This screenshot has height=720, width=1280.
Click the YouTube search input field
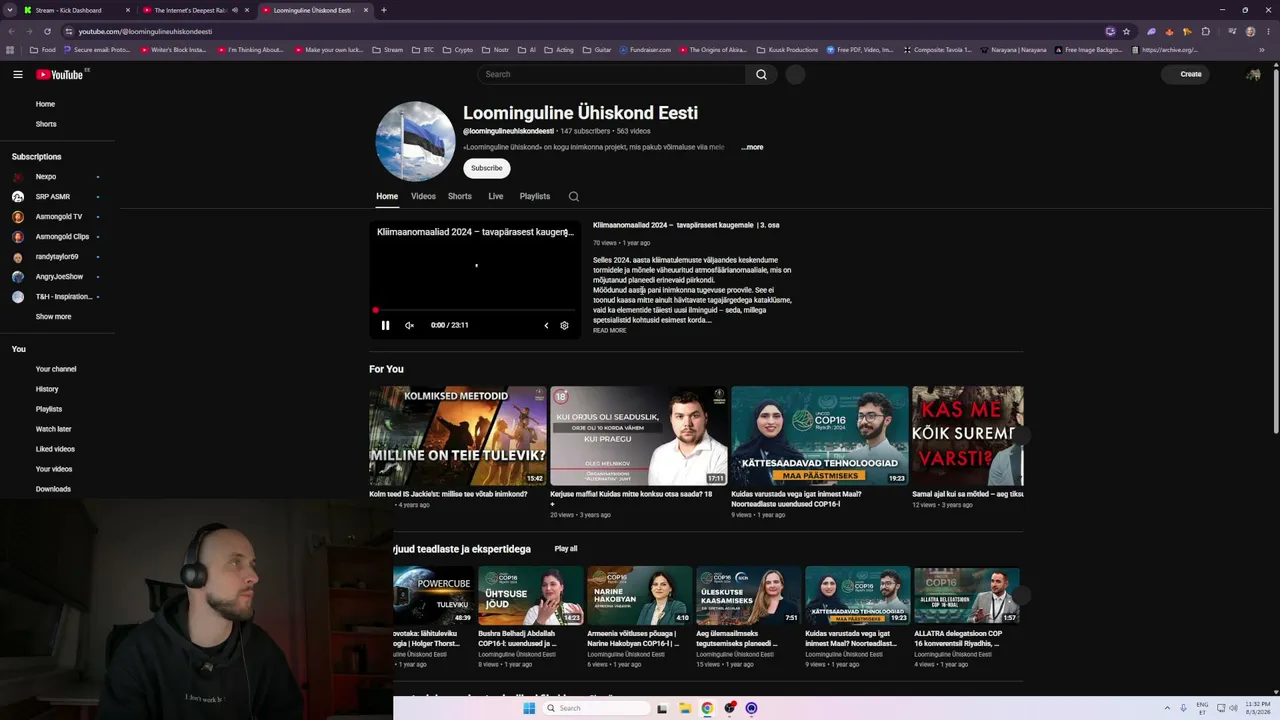tap(612, 74)
